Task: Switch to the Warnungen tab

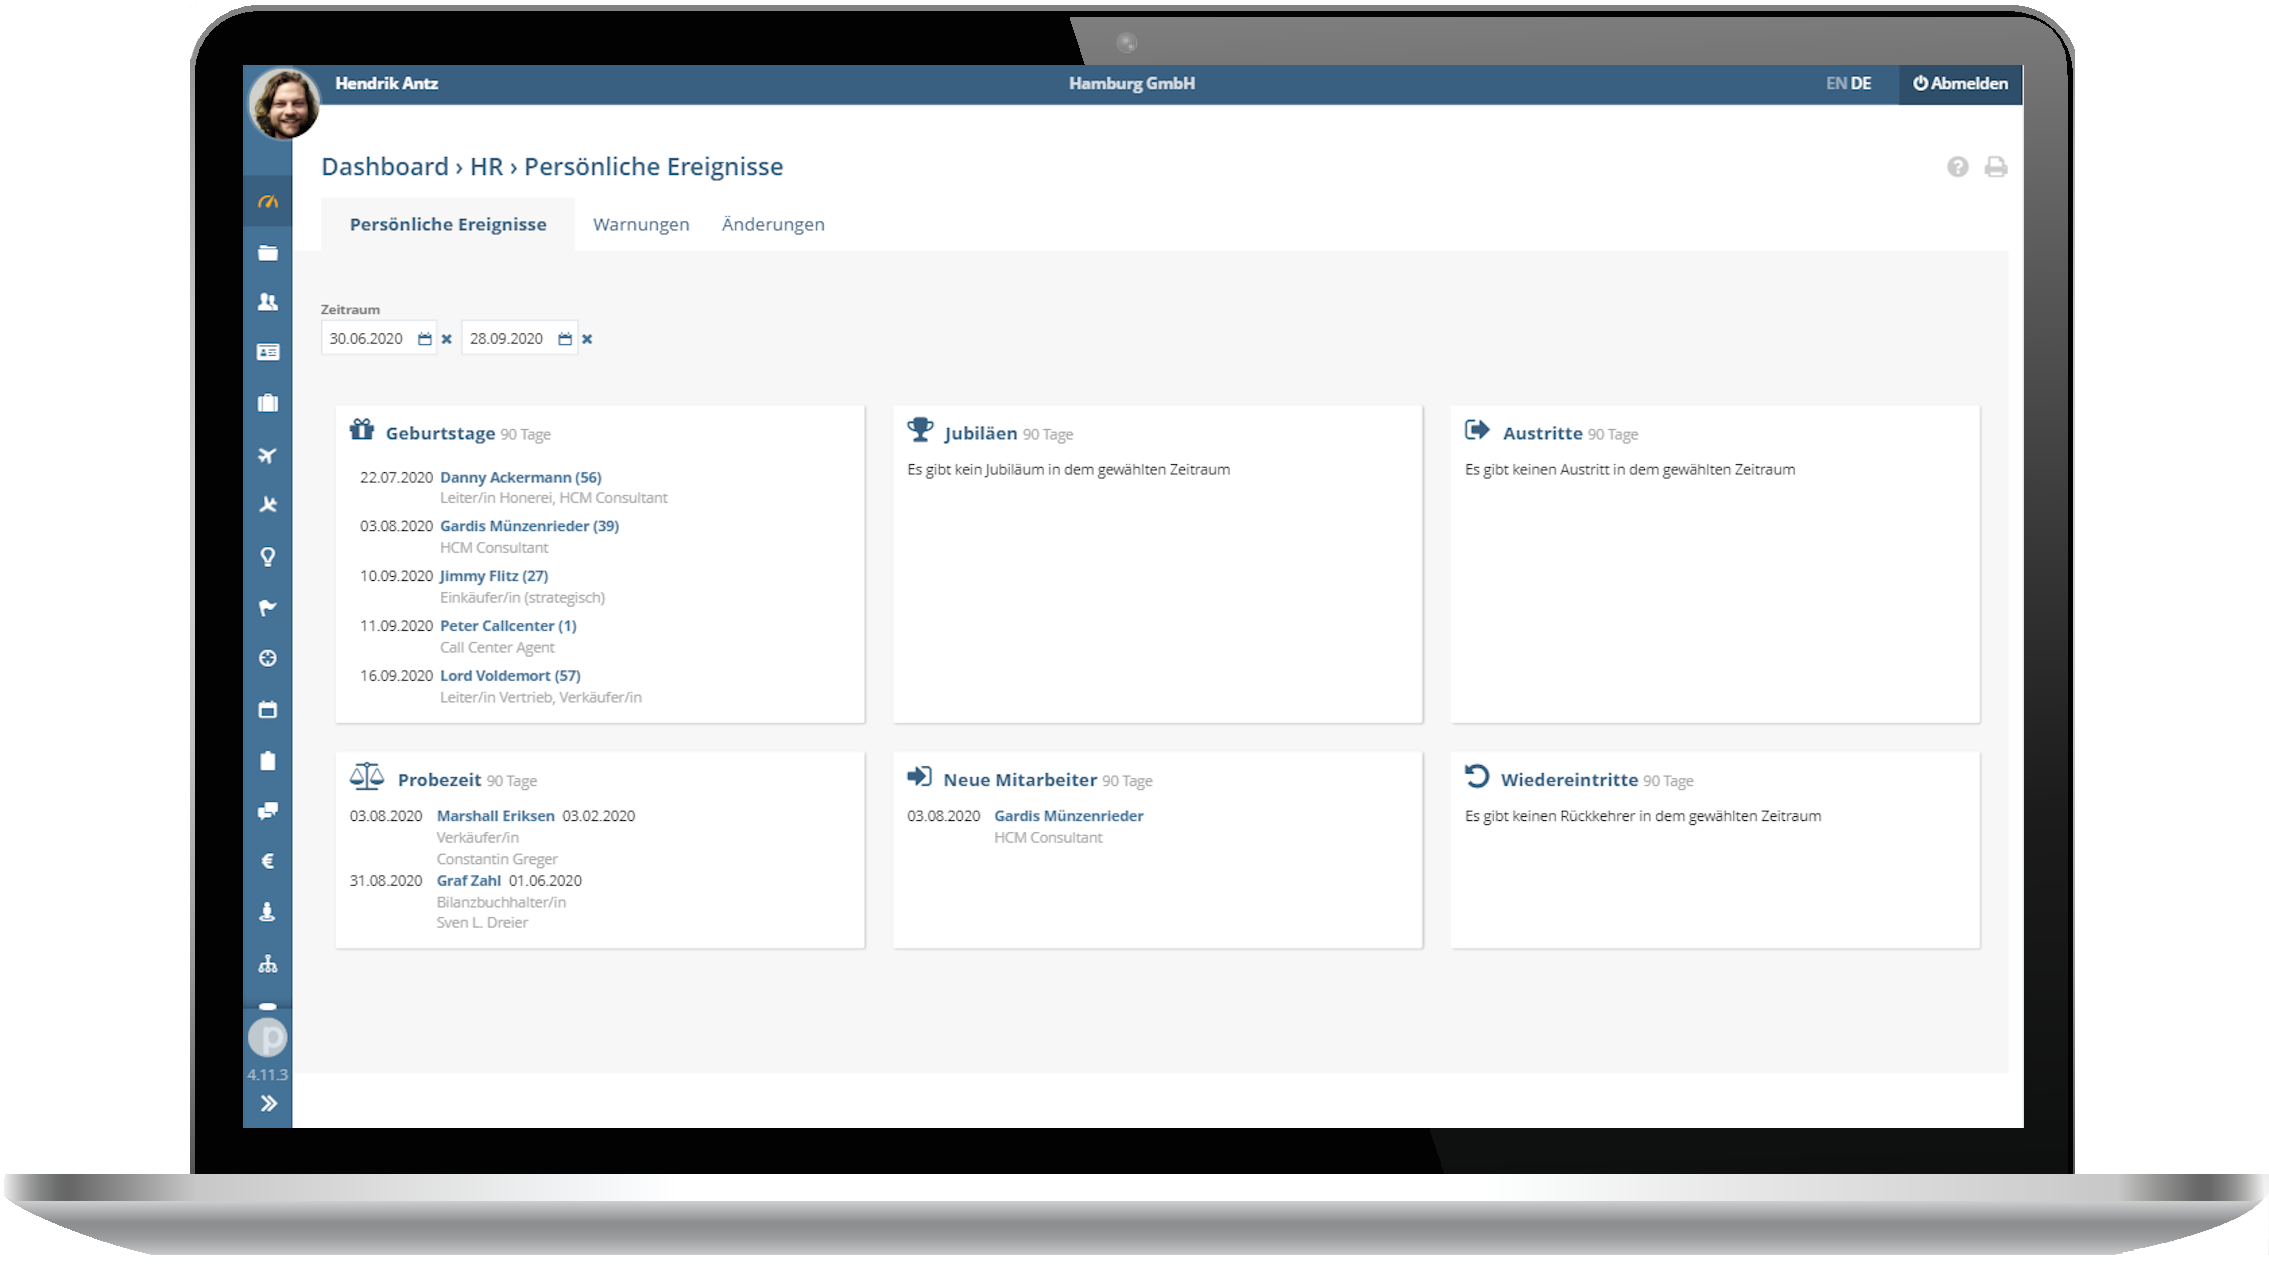Action: coord(641,225)
